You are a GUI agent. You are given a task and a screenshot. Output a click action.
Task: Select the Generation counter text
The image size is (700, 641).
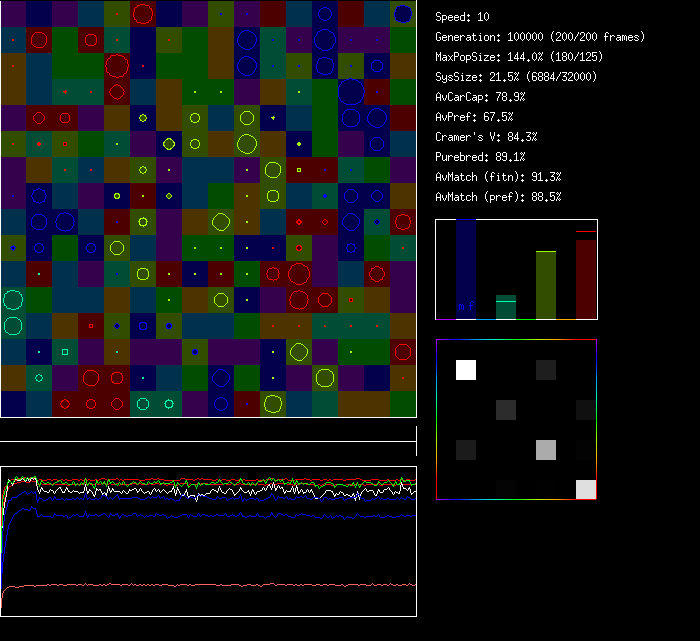(540, 37)
